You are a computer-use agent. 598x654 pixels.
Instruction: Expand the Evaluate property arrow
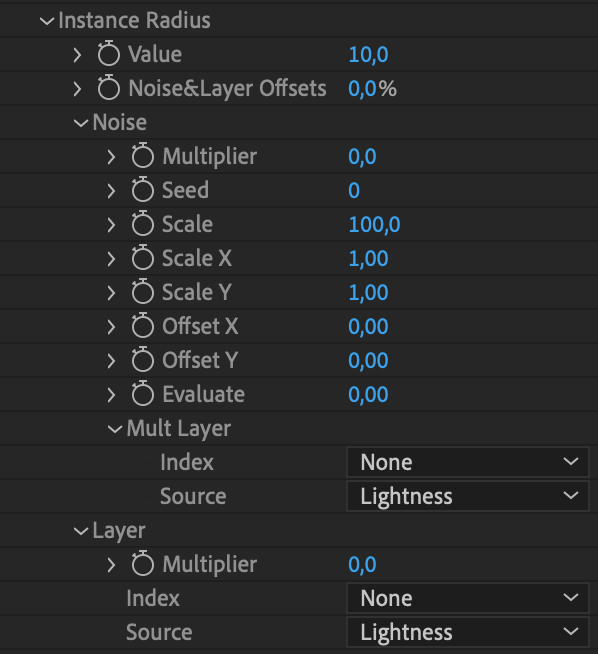[111, 394]
